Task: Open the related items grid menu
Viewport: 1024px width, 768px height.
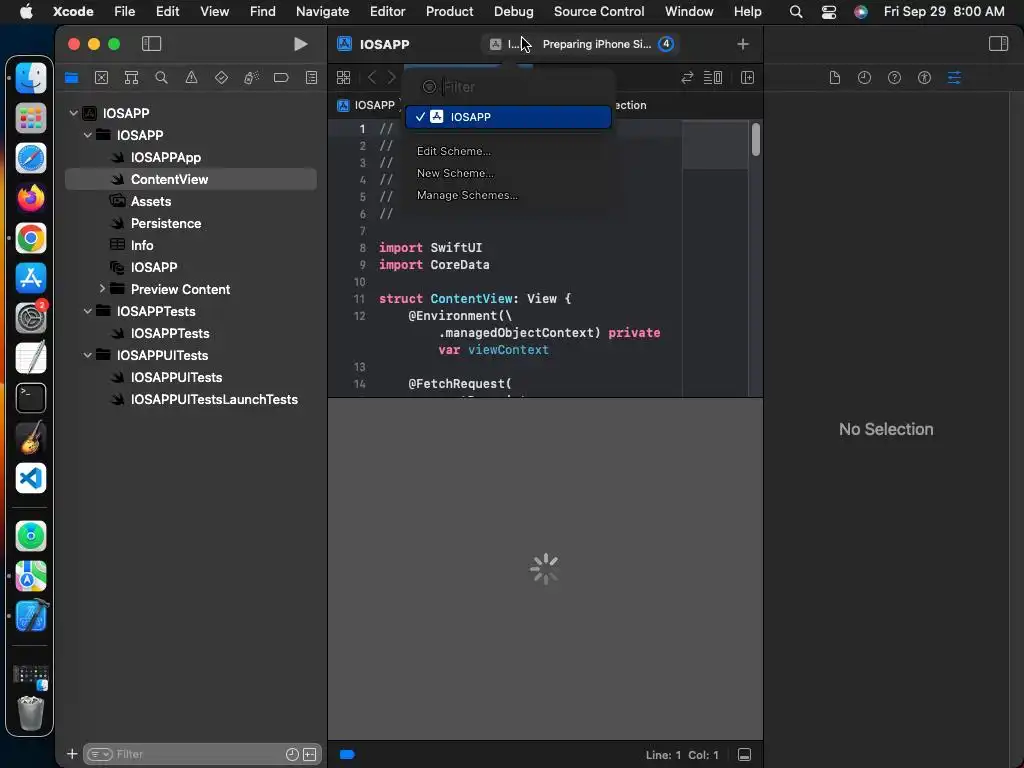Action: 344,78
